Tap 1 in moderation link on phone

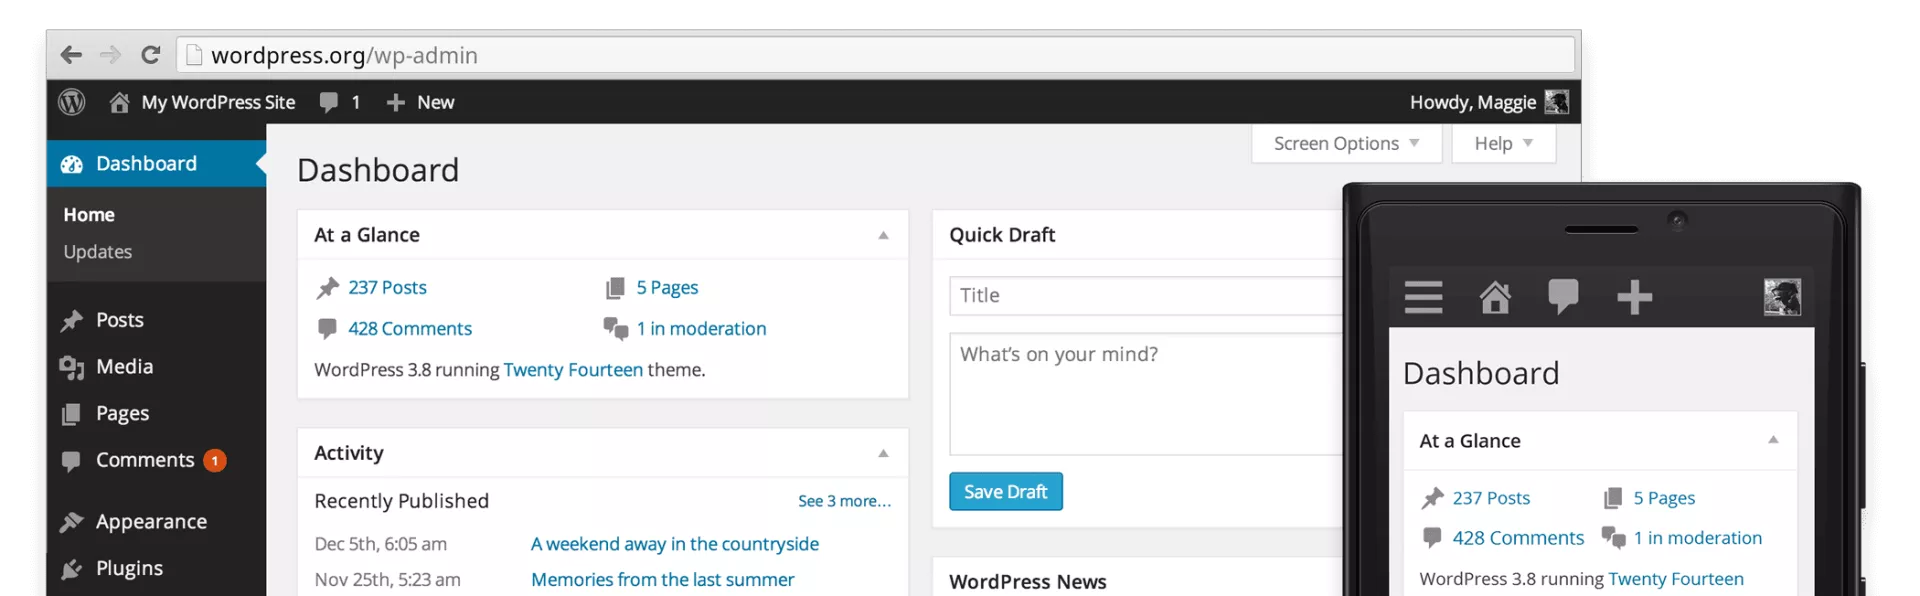click(x=1698, y=538)
